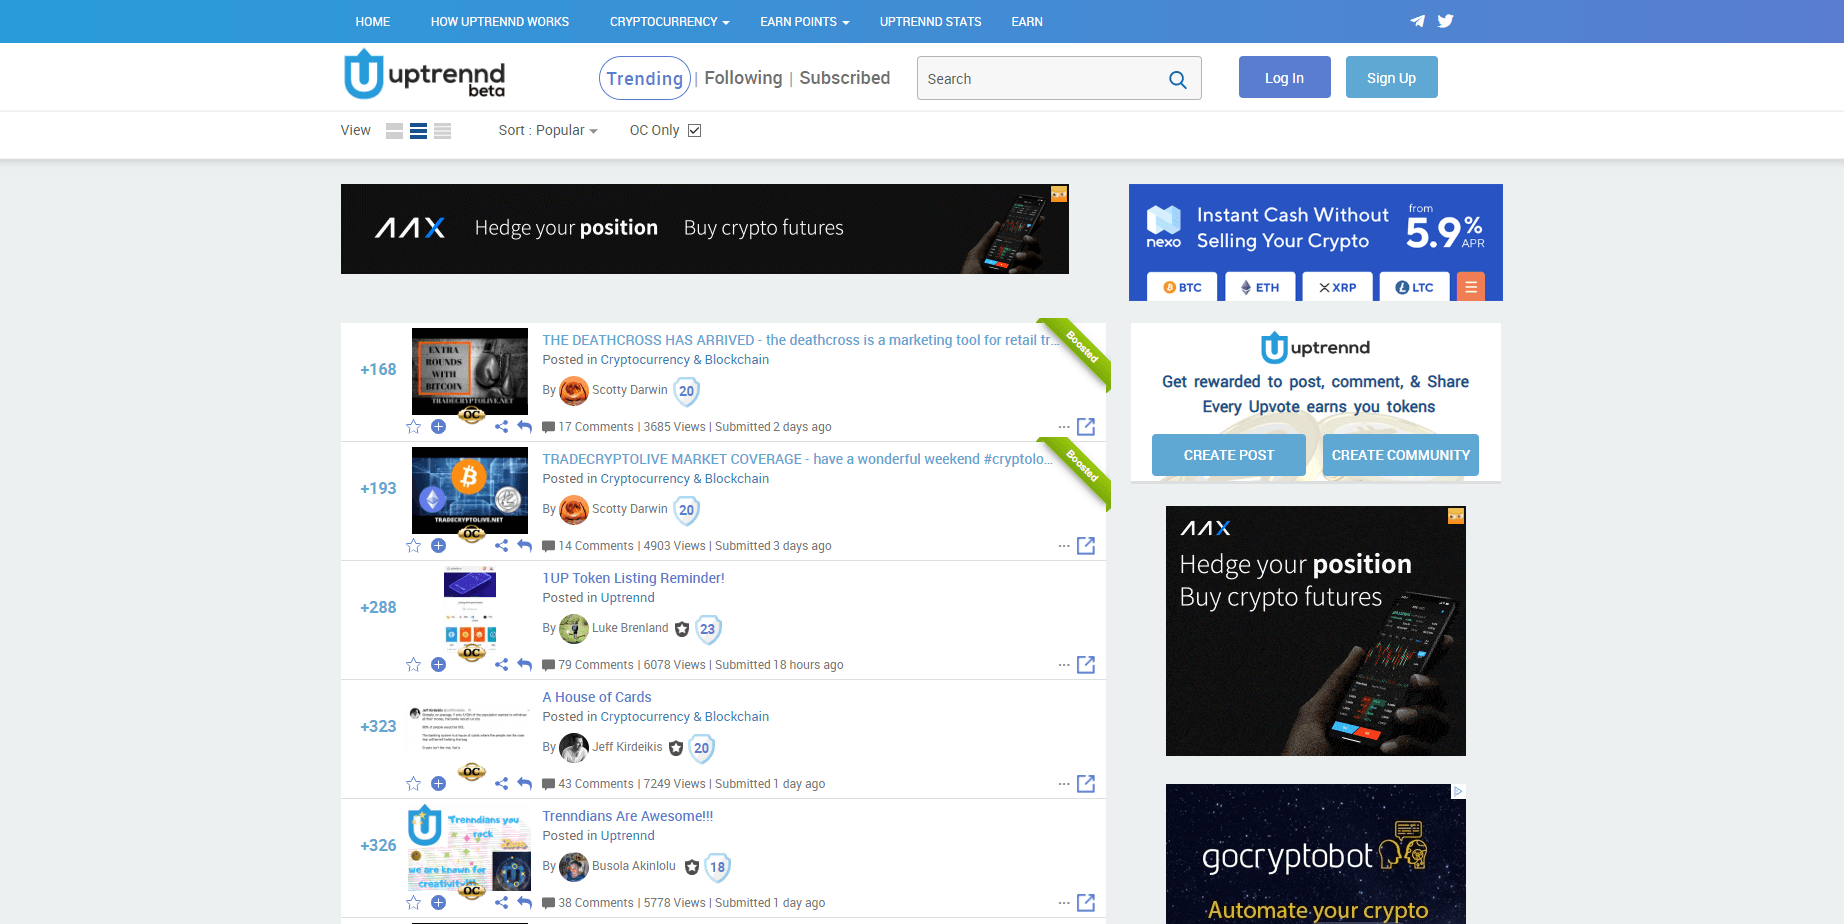1844x924 pixels.
Task: Open more options on A House of Cards
Action: [1064, 784]
